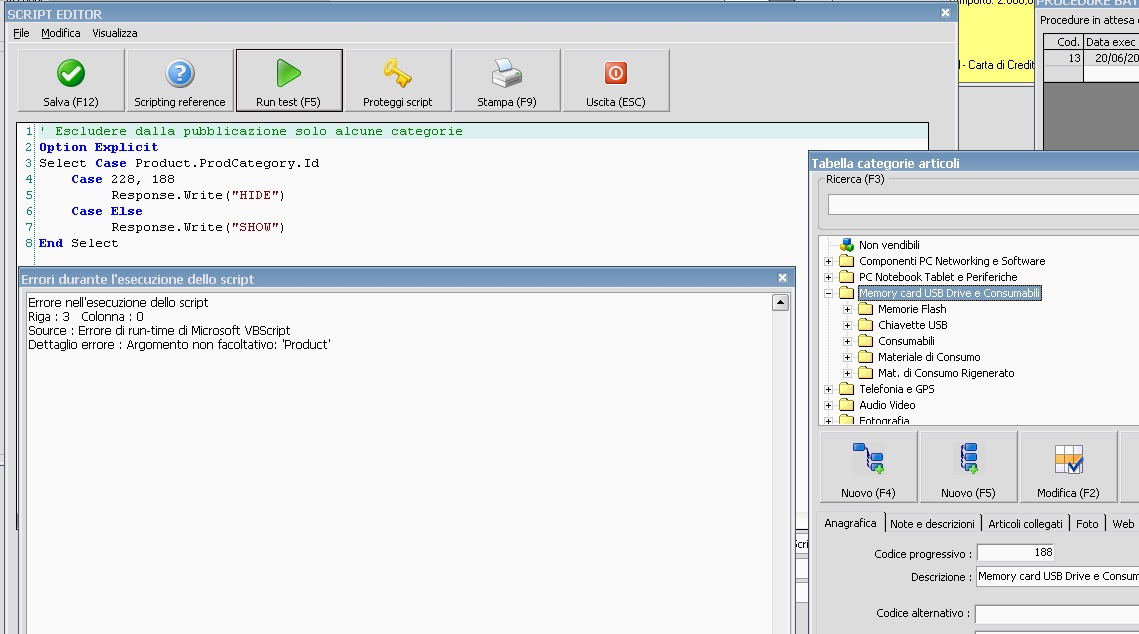Click Ricerca (F3) search field
Image resolution: width=1139 pixels, height=634 pixels.
coord(983,205)
